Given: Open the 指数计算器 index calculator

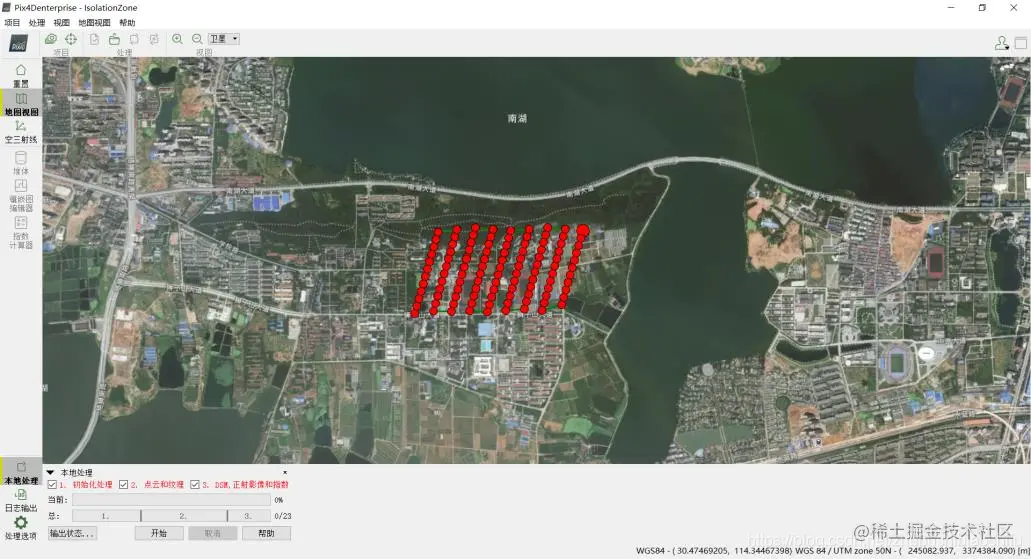Looking at the screenshot, I should (21, 232).
